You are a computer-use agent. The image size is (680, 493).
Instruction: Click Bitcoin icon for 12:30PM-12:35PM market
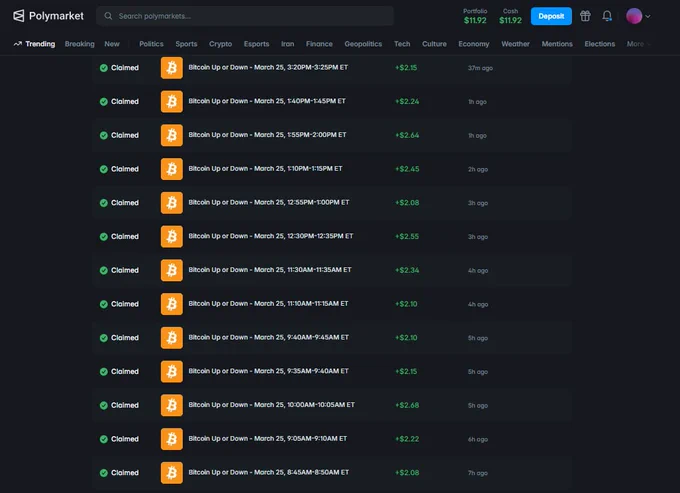pyautogui.click(x=172, y=236)
